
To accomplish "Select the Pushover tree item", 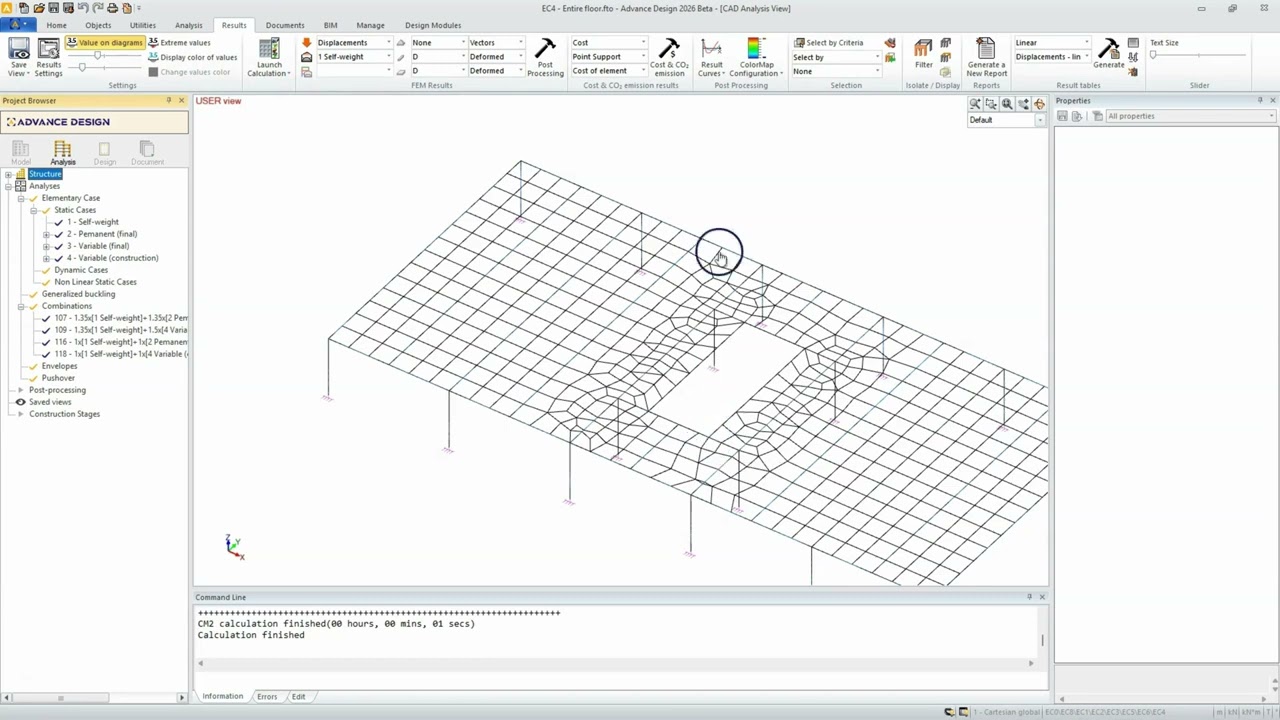I will (58, 378).
